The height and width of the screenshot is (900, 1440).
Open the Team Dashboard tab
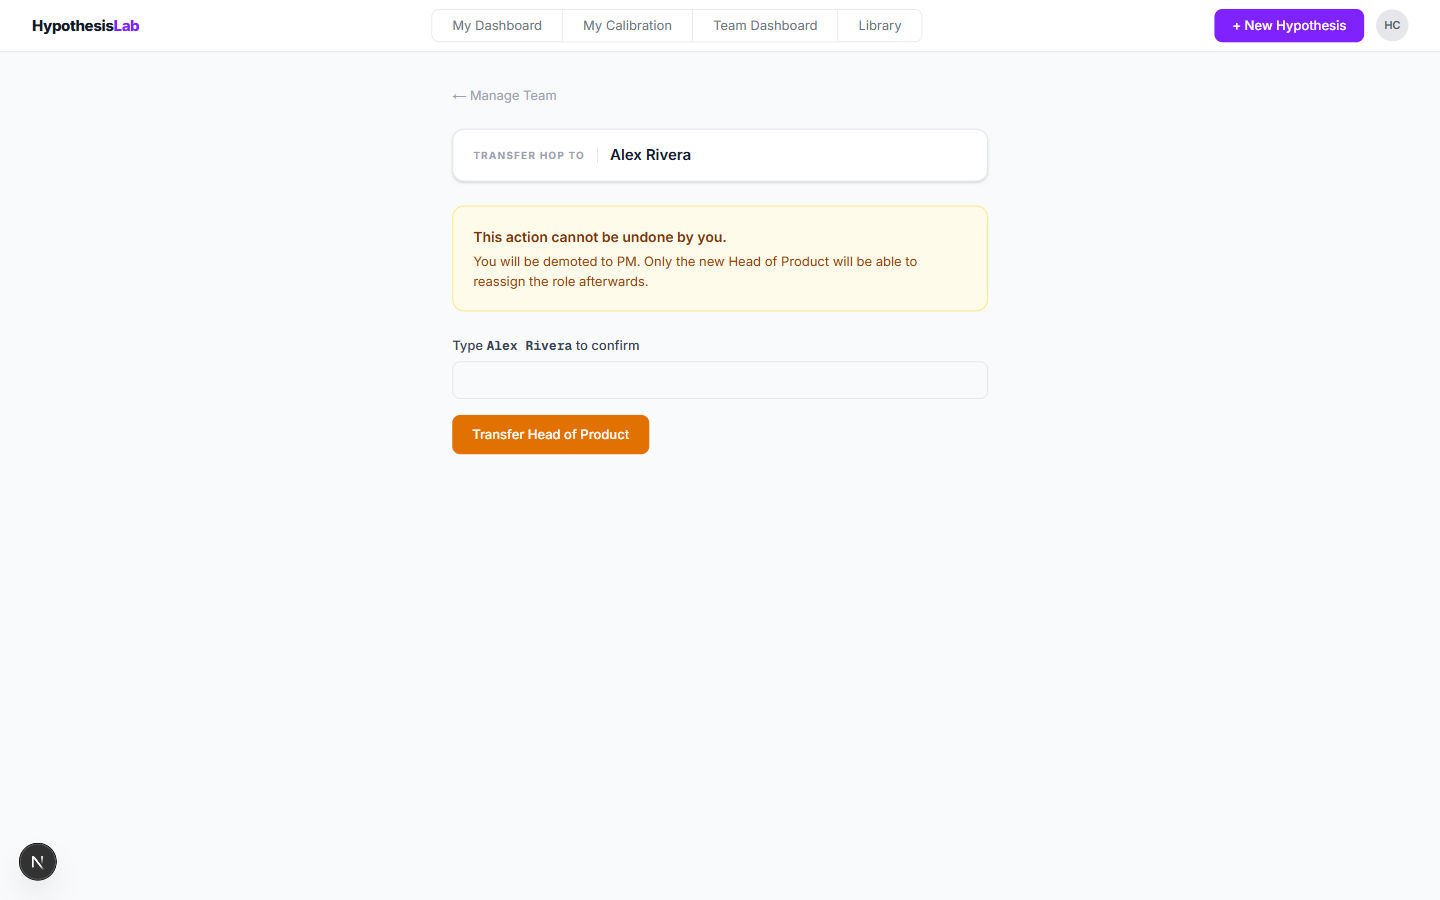click(765, 26)
